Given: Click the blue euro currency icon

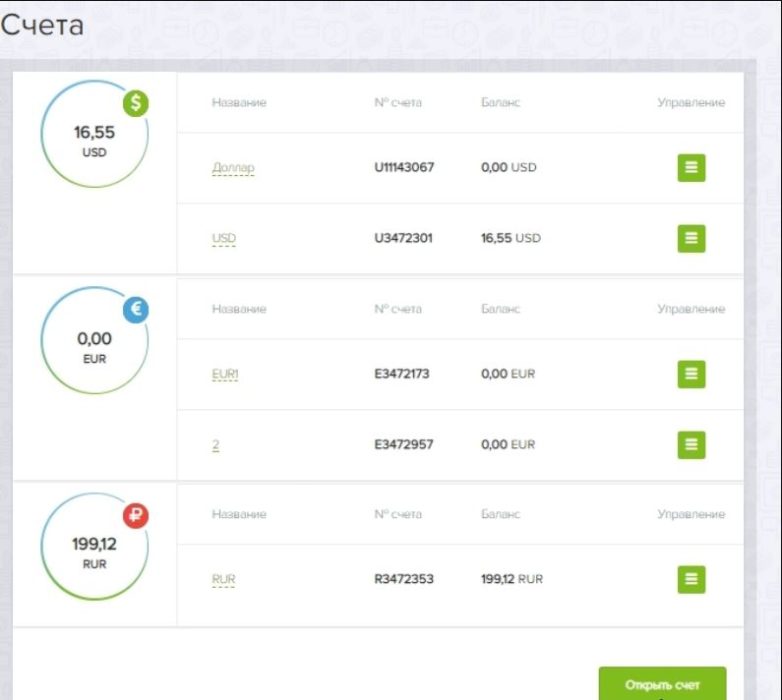Looking at the screenshot, I should click(x=136, y=310).
